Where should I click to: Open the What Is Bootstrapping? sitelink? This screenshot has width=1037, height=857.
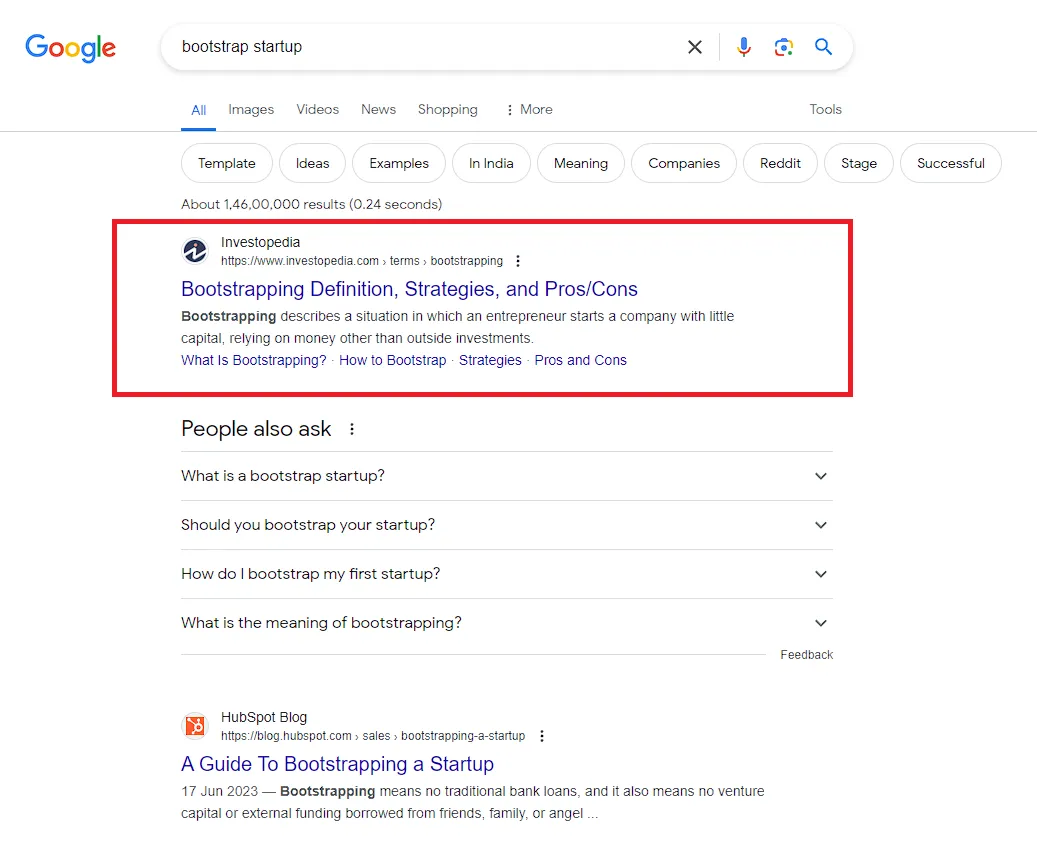254,360
